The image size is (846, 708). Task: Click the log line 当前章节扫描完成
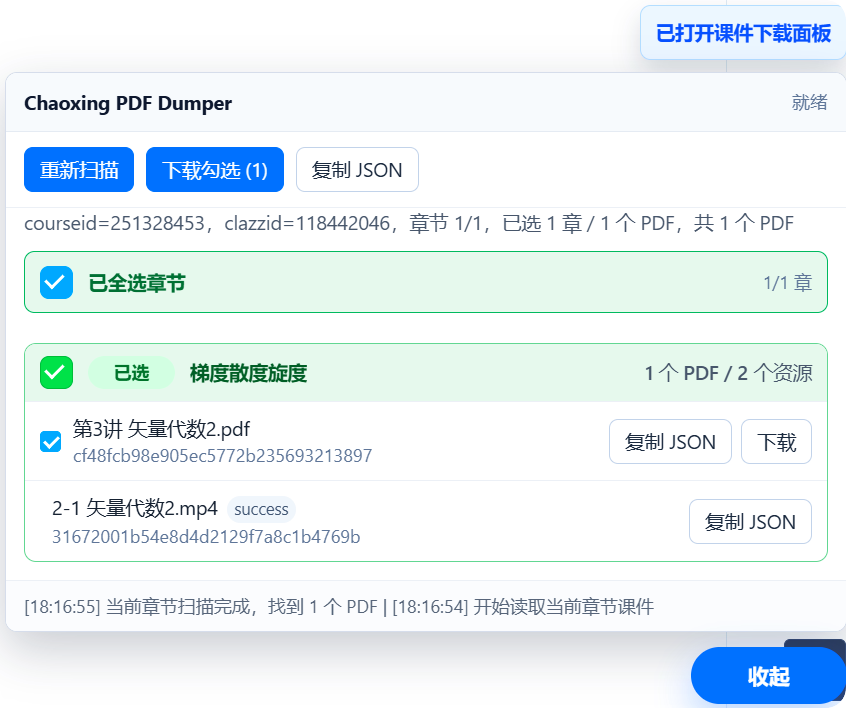click(x=203, y=607)
